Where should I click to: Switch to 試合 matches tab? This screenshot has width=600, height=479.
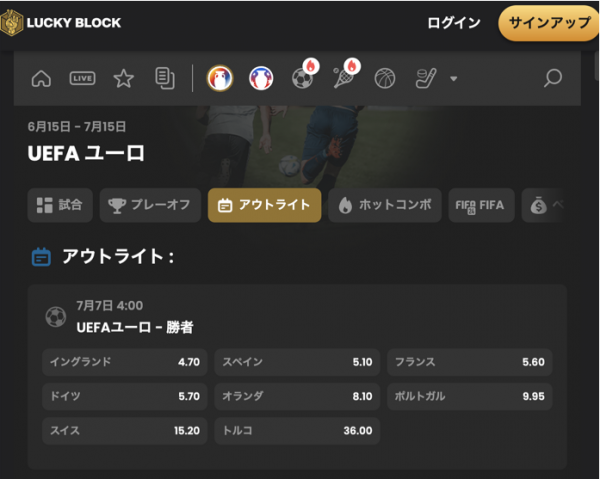(60, 205)
